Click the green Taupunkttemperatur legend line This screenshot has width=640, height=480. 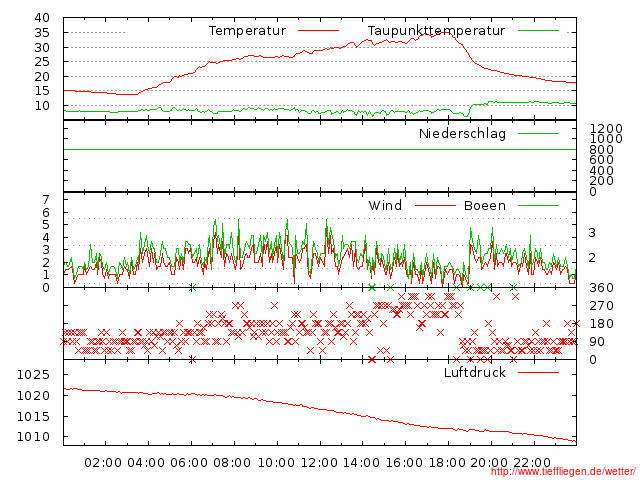[x=538, y=31]
